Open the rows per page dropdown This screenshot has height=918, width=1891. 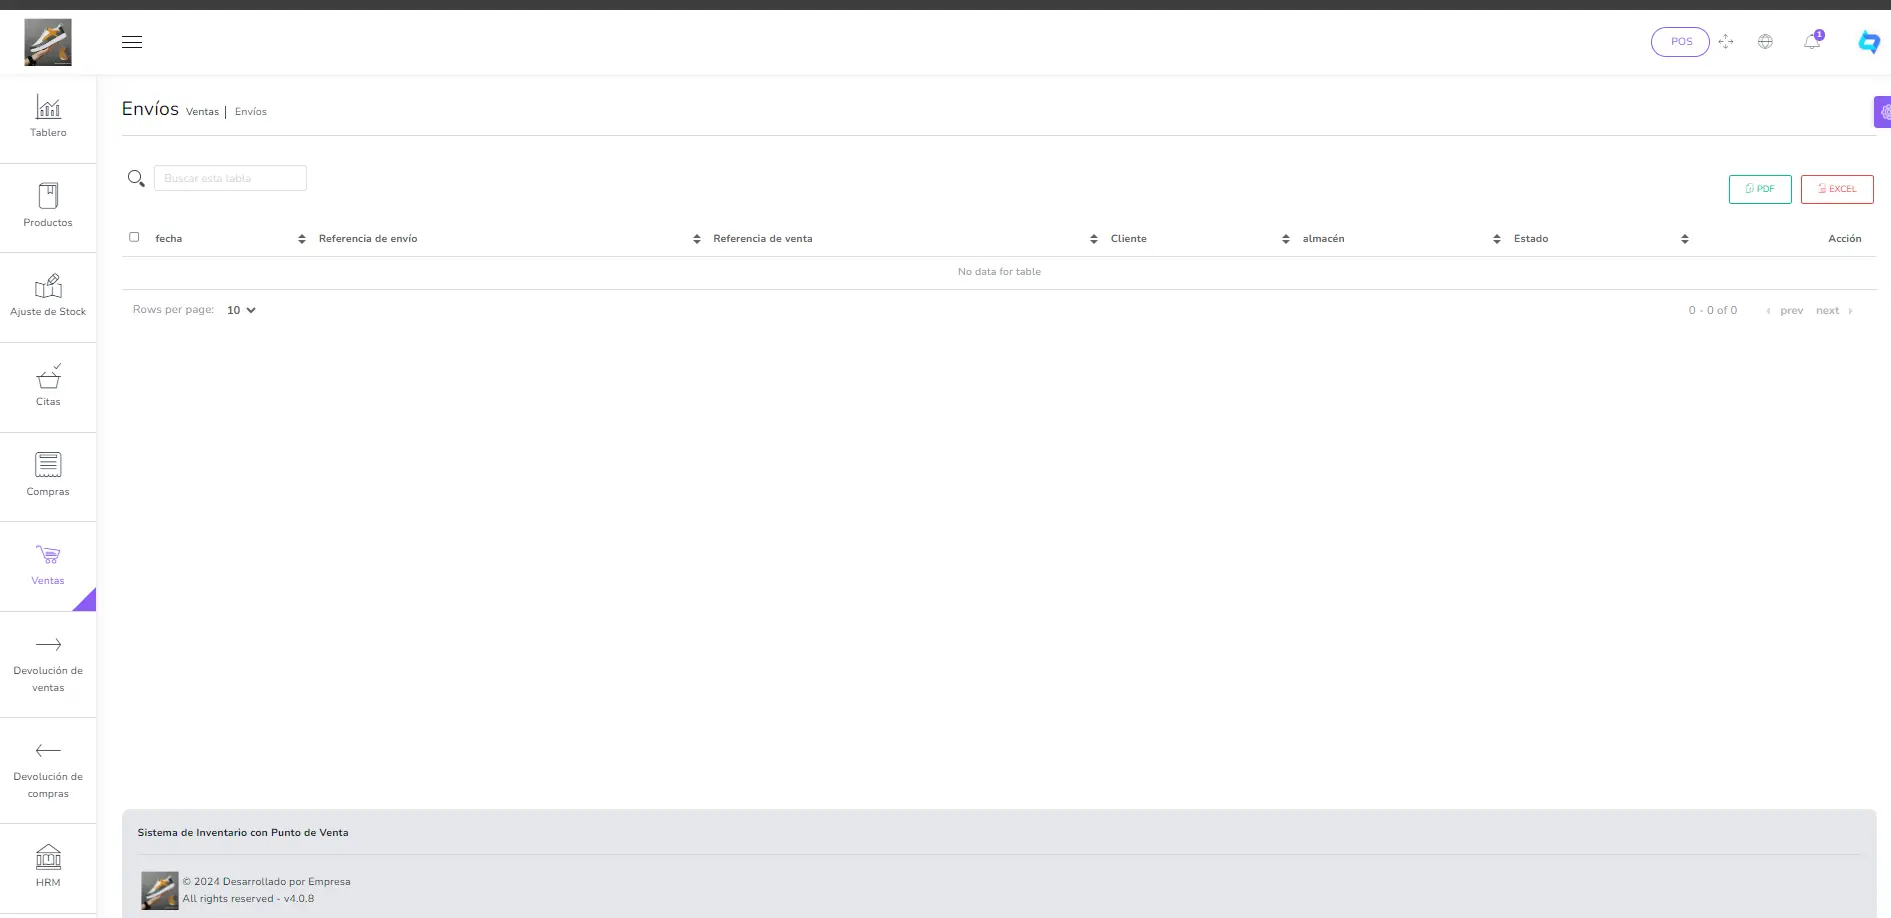241,310
